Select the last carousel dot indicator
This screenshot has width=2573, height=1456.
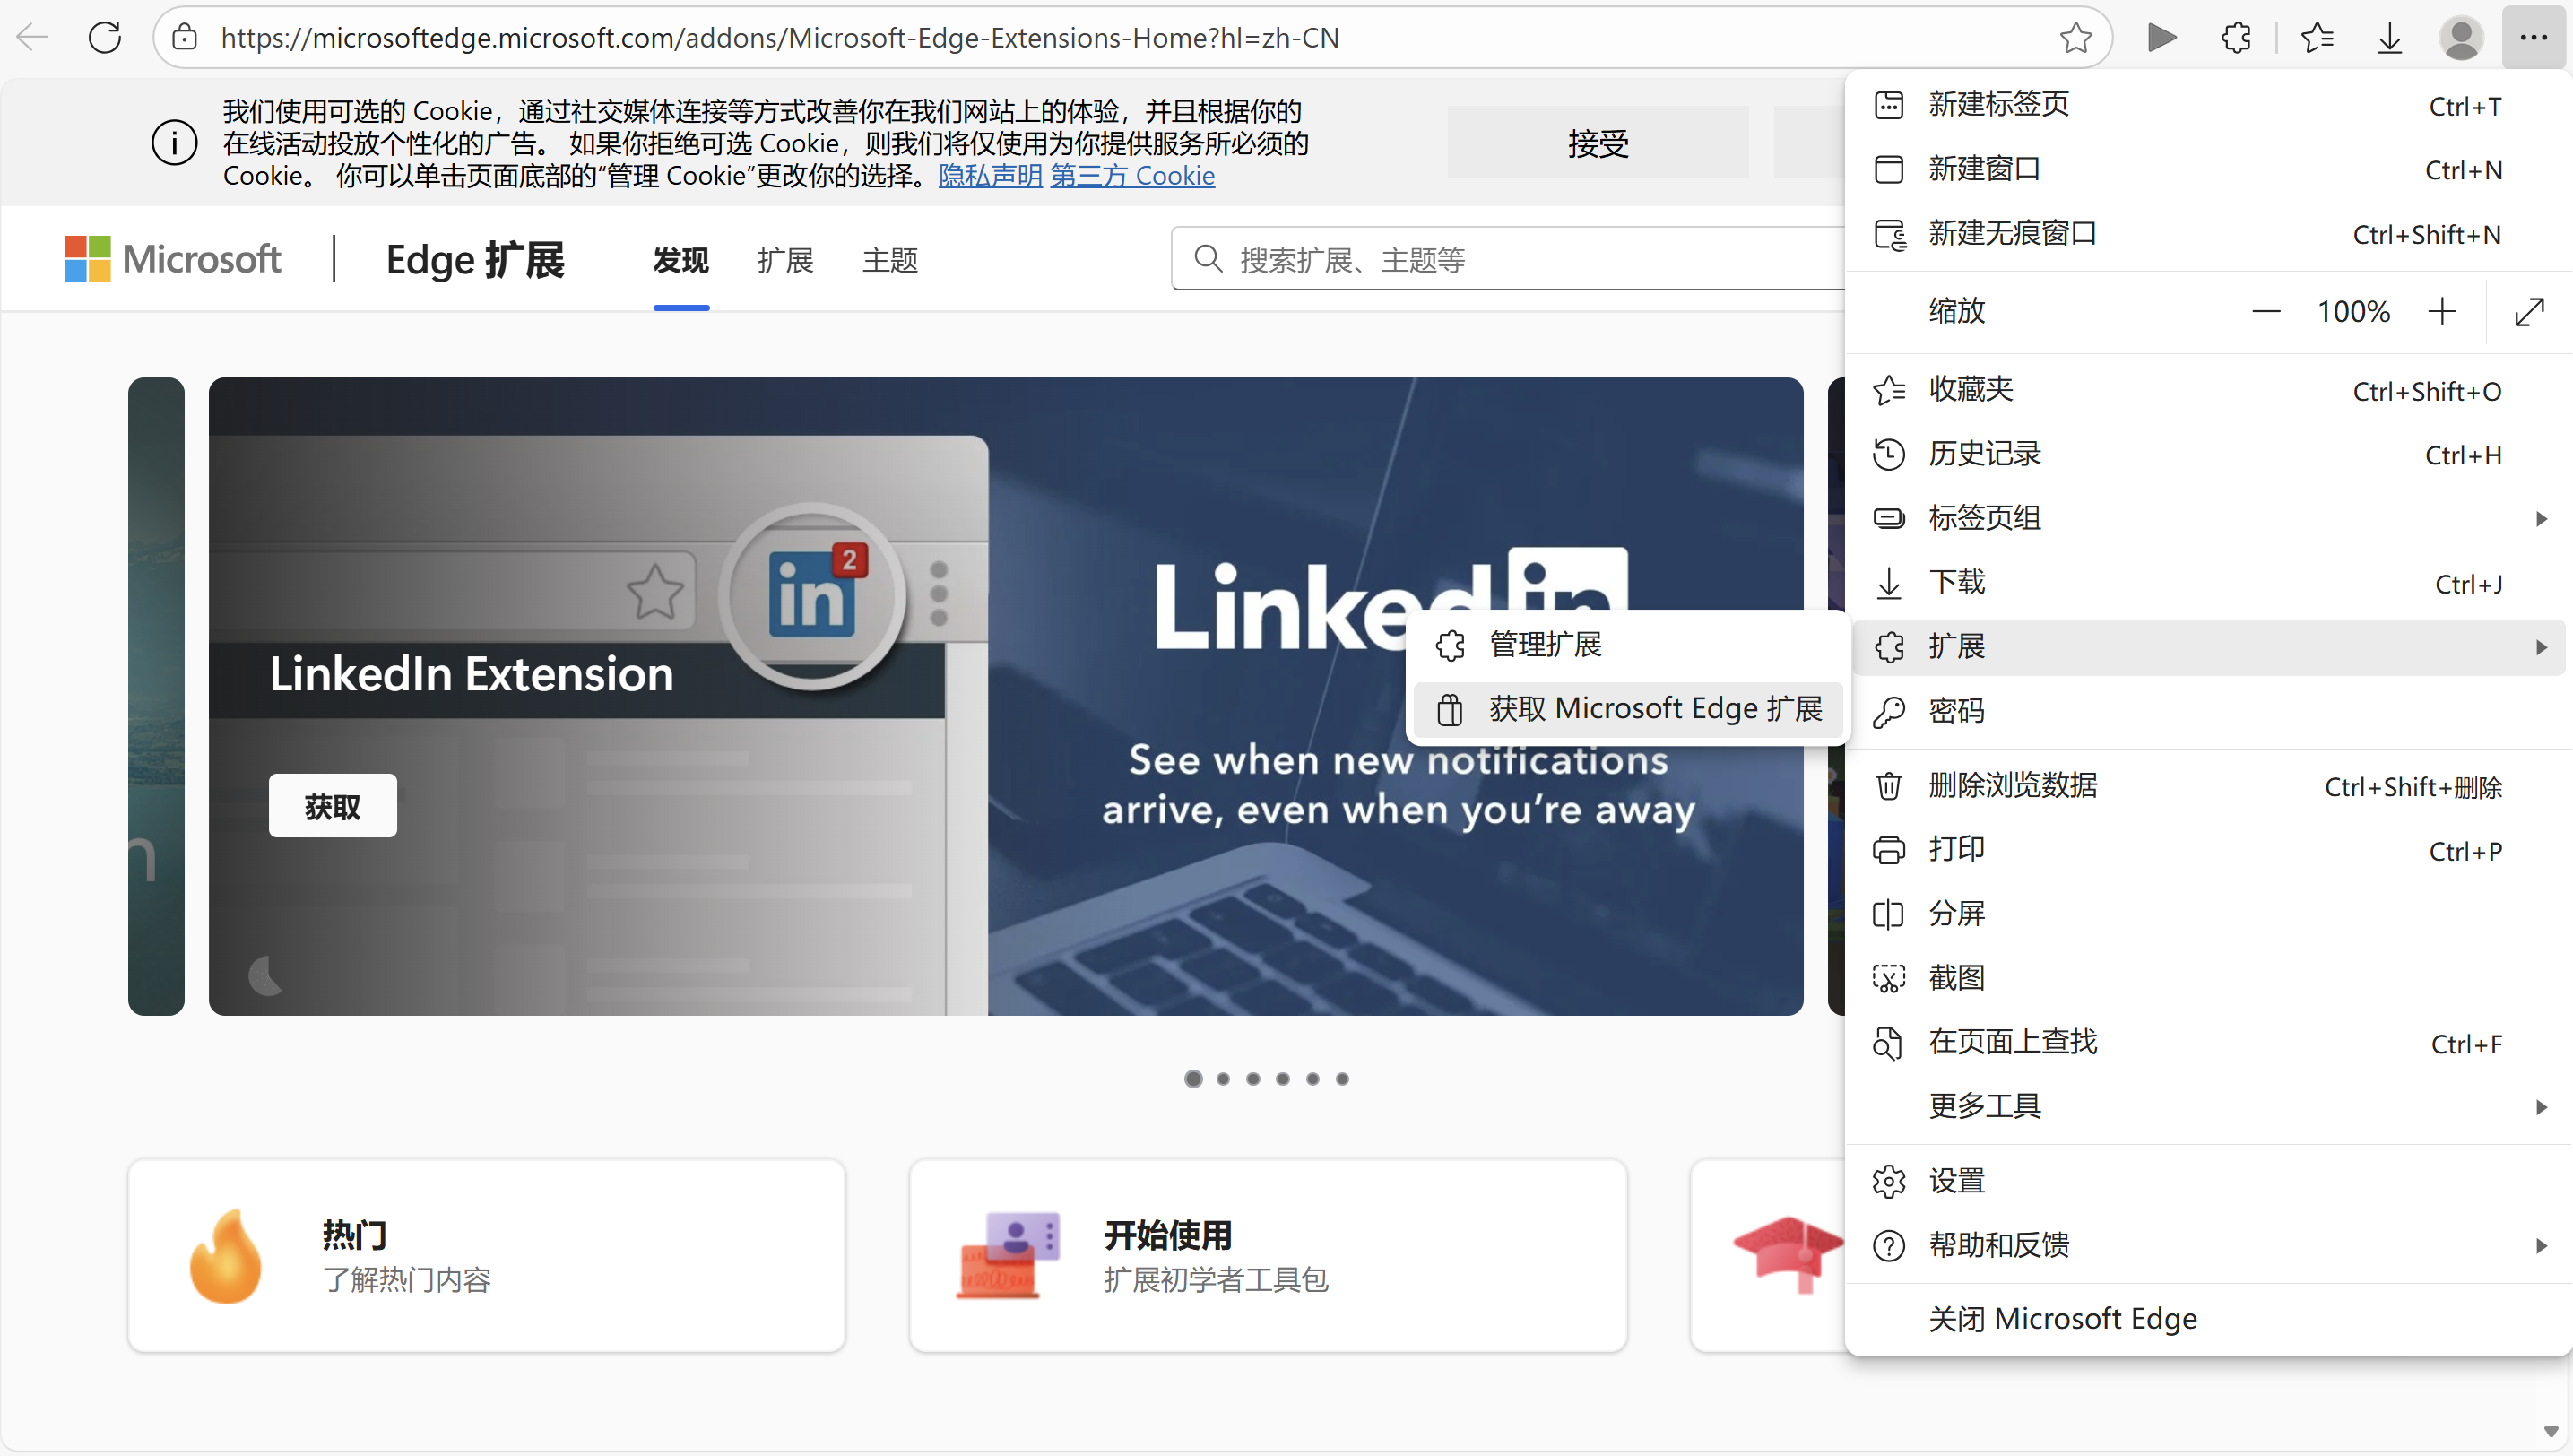point(1342,1079)
